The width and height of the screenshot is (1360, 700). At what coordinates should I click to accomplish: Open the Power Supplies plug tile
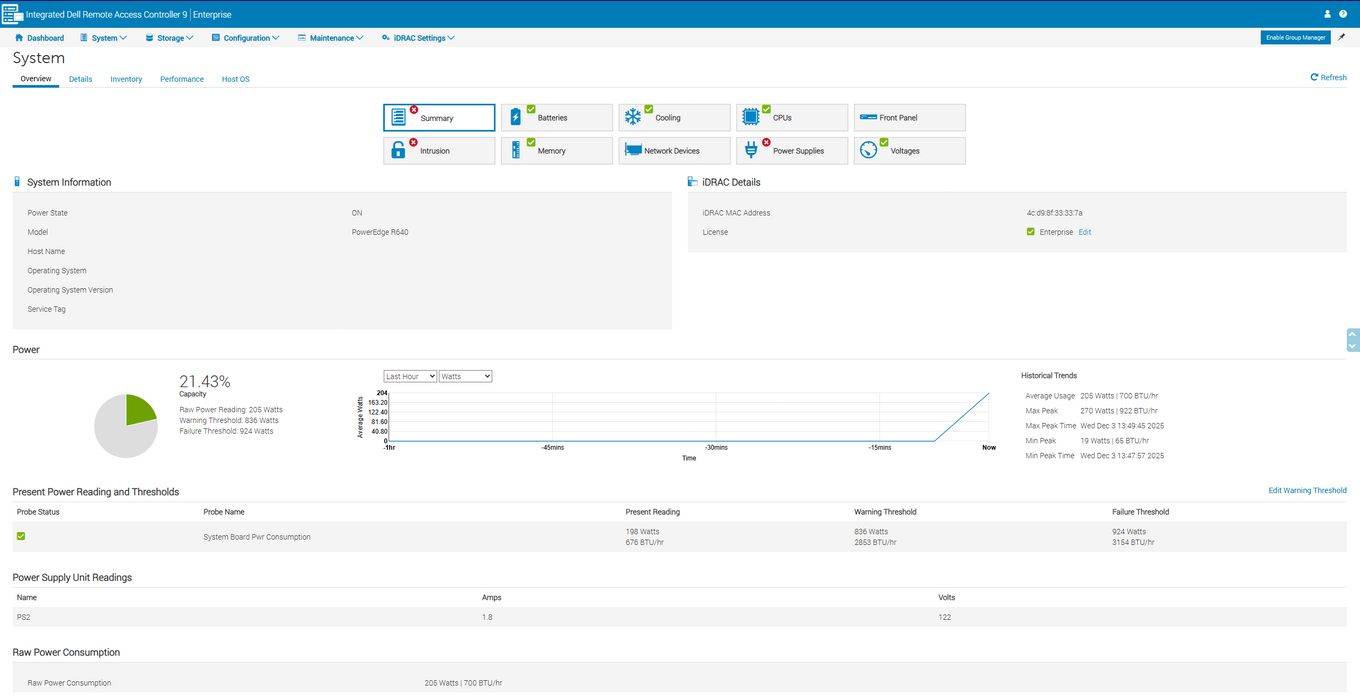(x=792, y=151)
